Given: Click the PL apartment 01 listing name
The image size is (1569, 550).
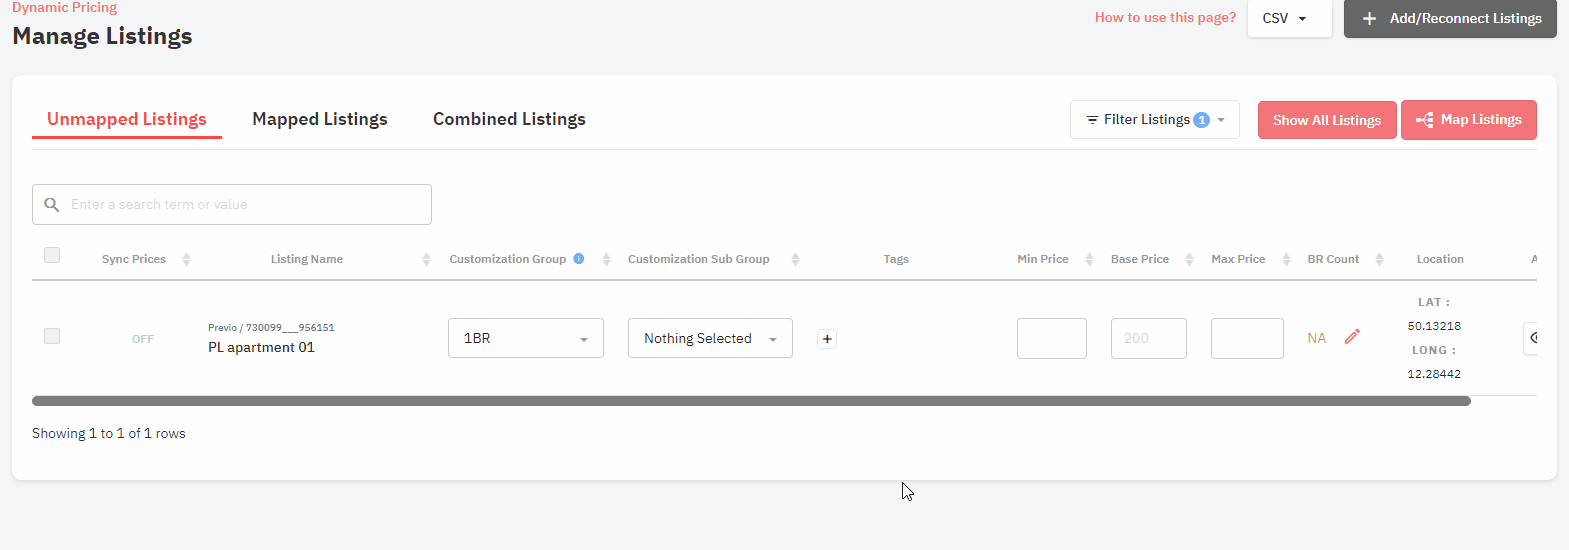Looking at the screenshot, I should click(261, 347).
